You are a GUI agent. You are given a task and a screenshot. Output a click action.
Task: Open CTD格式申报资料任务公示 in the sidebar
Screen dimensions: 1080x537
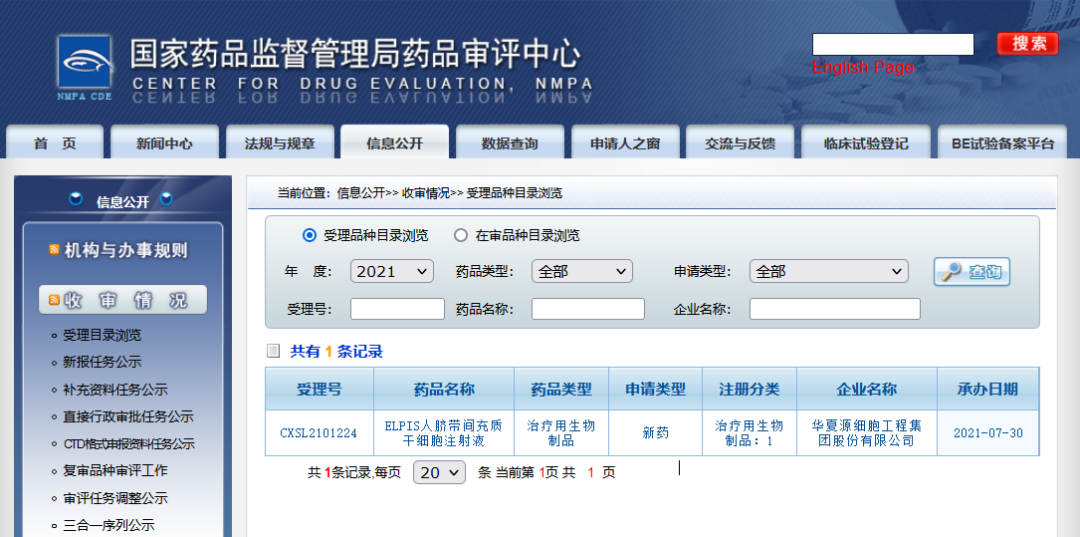point(129,444)
